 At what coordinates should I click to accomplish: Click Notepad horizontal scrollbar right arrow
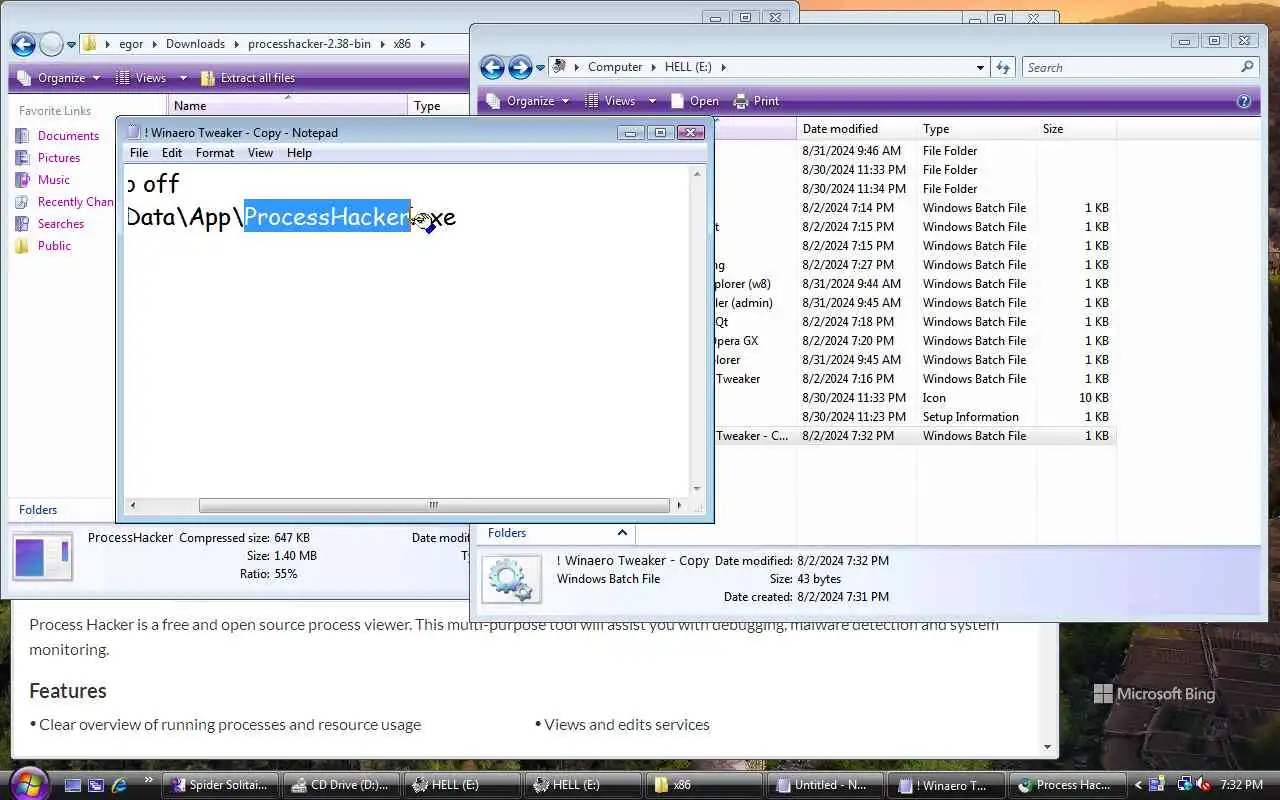681,505
